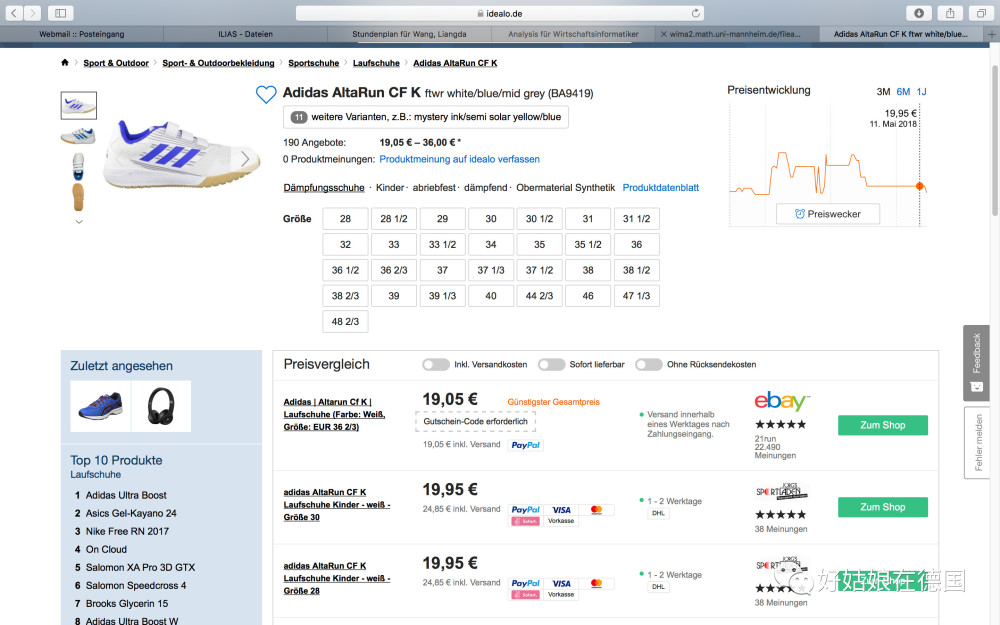
Task: Open the Feedback side tab
Action: [x=976, y=363]
